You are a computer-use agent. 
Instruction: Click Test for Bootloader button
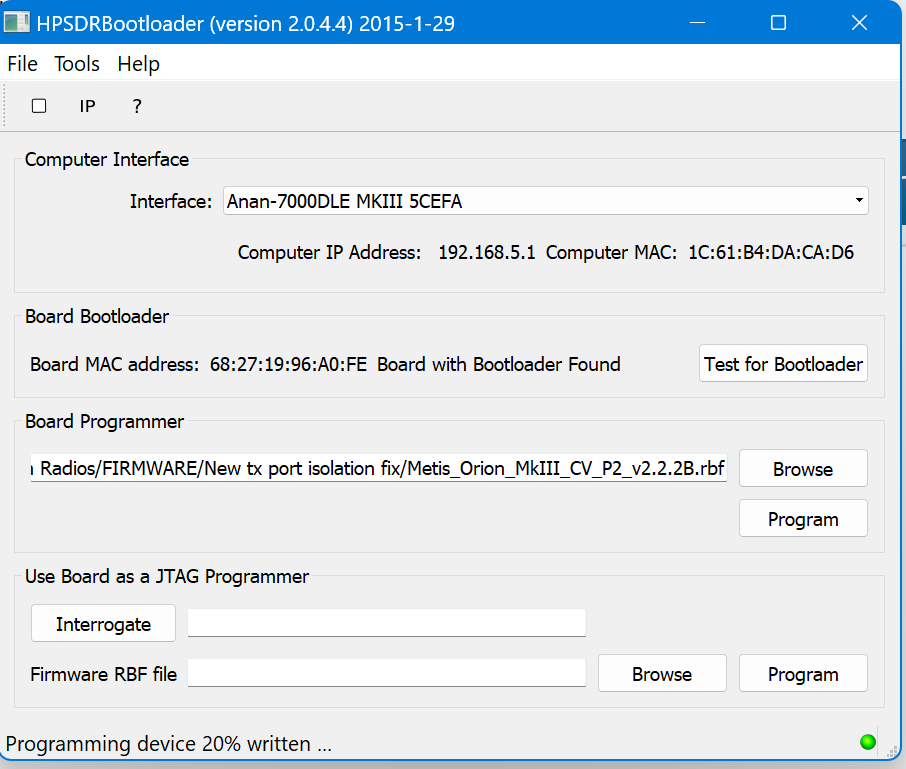[x=783, y=363]
